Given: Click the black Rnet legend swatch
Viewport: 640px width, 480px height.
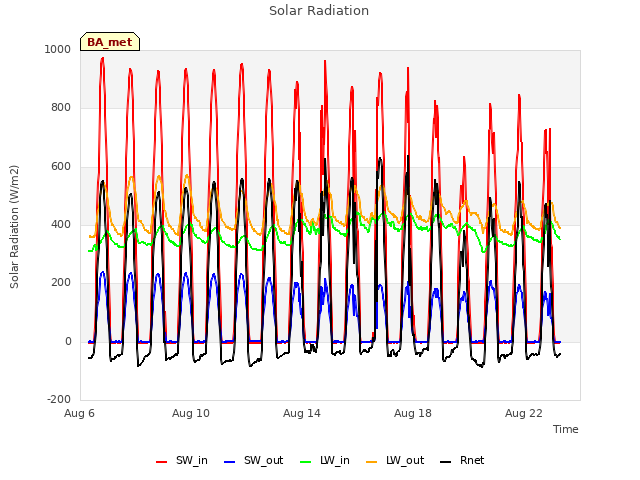Looking at the screenshot, I should point(446,462).
